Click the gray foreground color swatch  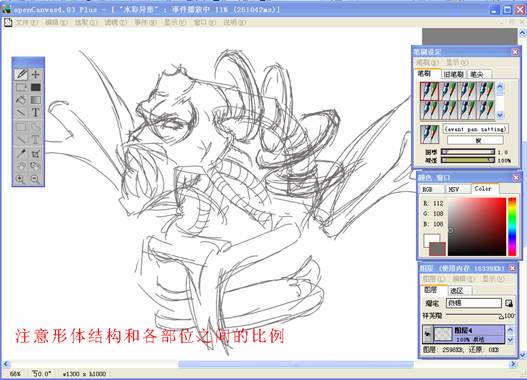(x=437, y=249)
